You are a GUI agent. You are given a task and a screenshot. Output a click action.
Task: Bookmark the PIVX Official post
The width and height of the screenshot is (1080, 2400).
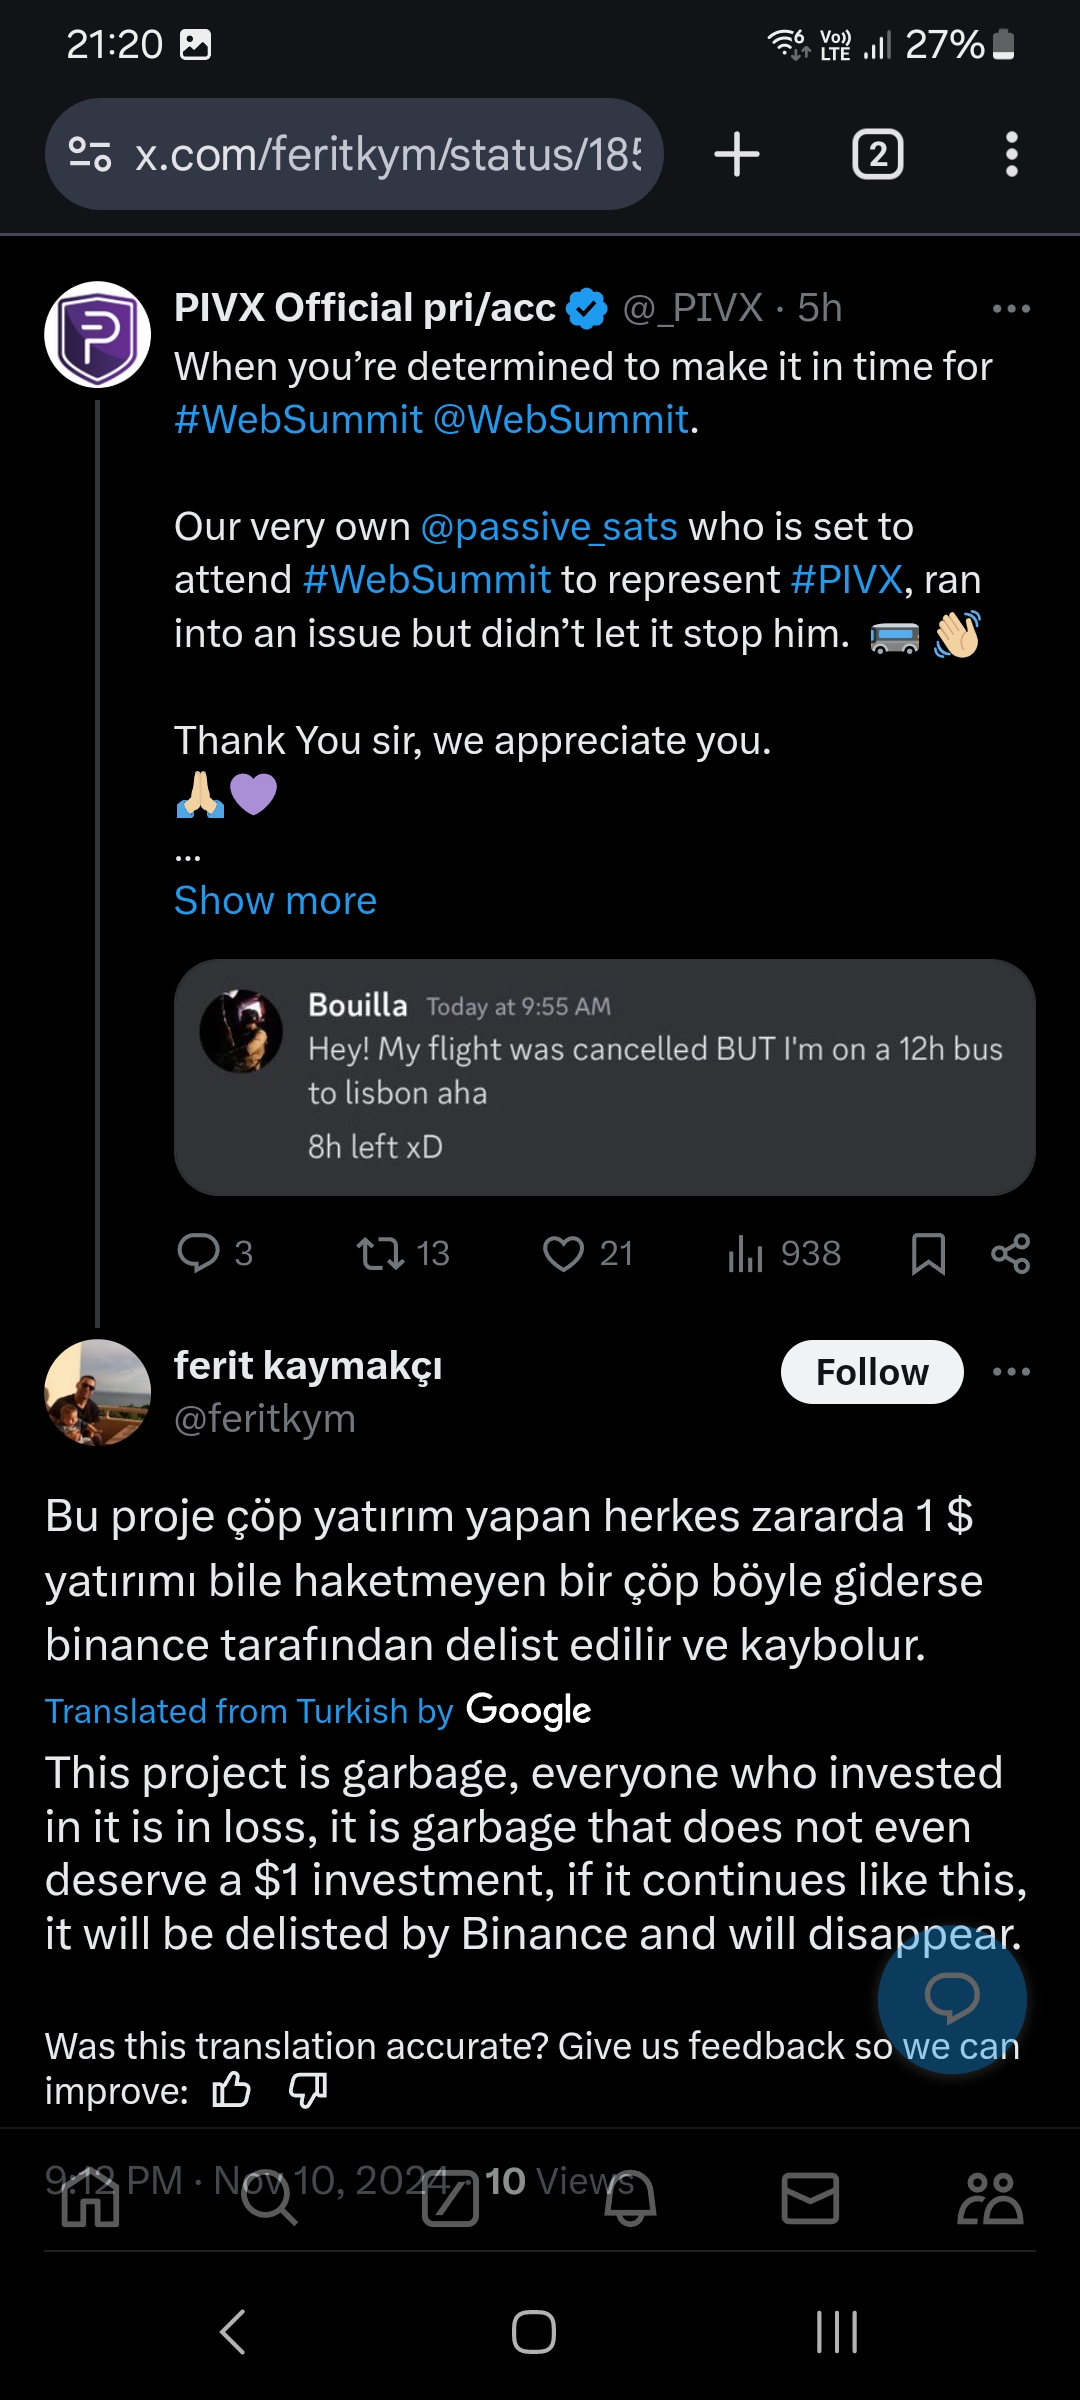928,1253
